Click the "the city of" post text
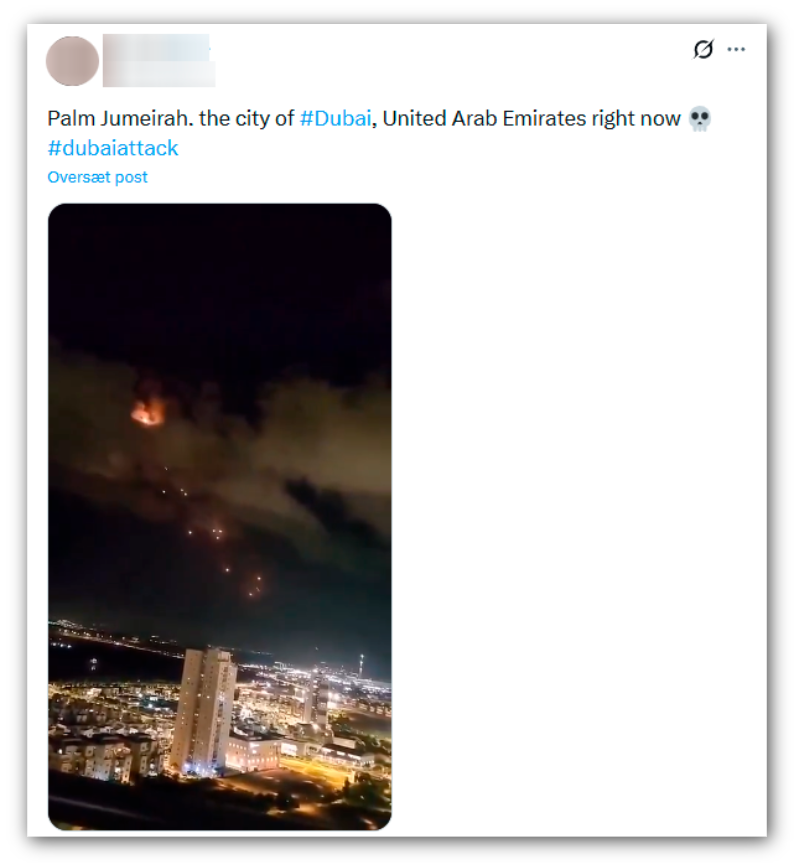The height and width of the screenshot is (863, 794). (x=247, y=119)
